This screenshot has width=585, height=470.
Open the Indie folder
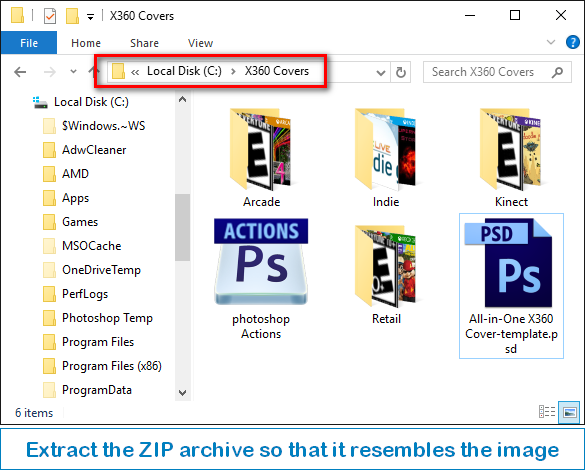(x=385, y=157)
